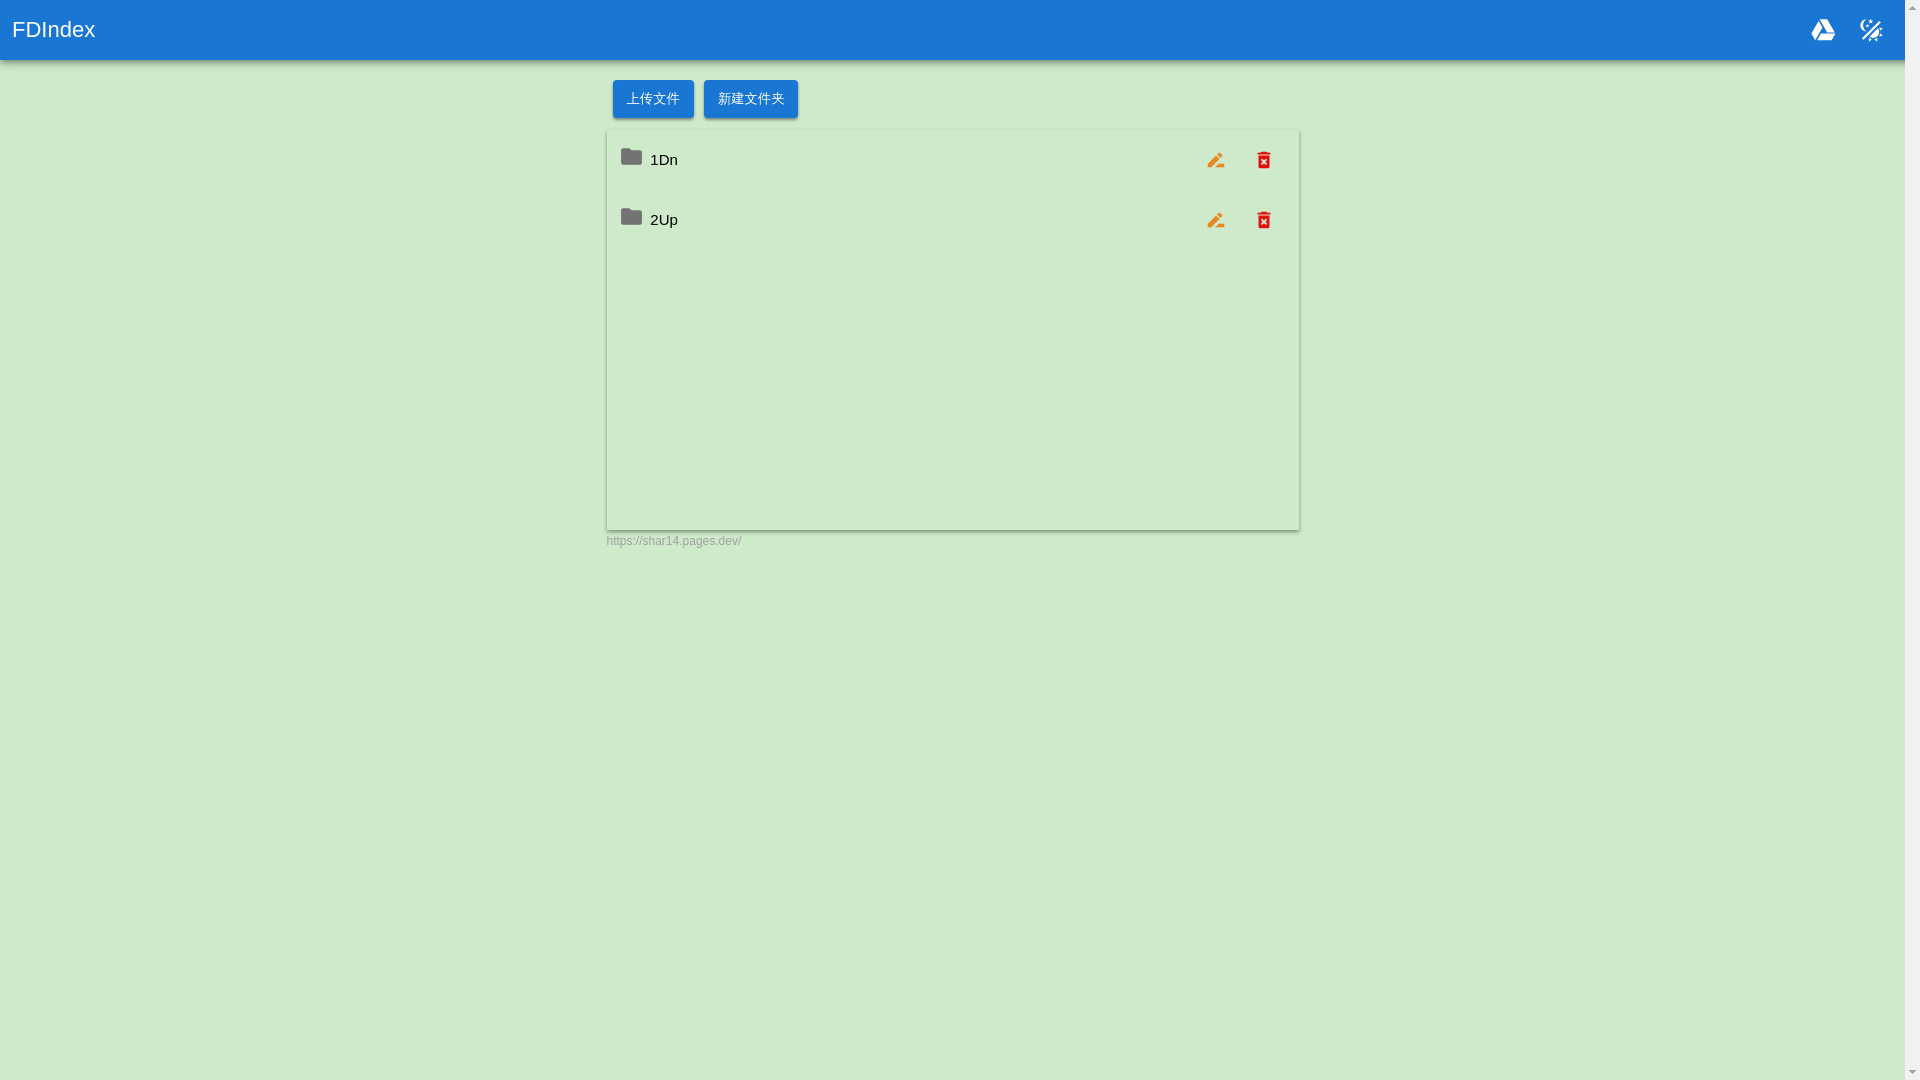1920x1080 pixels.
Task: Delete the 2Up folder
Action: [x=1263, y=220]
